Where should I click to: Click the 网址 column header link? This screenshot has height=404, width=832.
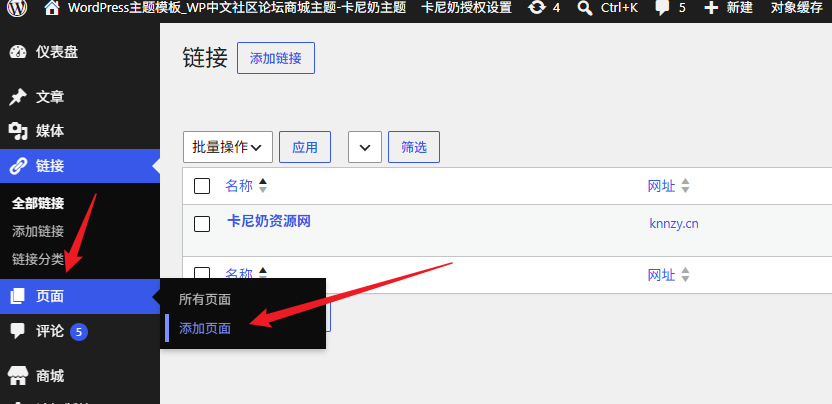pos(662,186)
